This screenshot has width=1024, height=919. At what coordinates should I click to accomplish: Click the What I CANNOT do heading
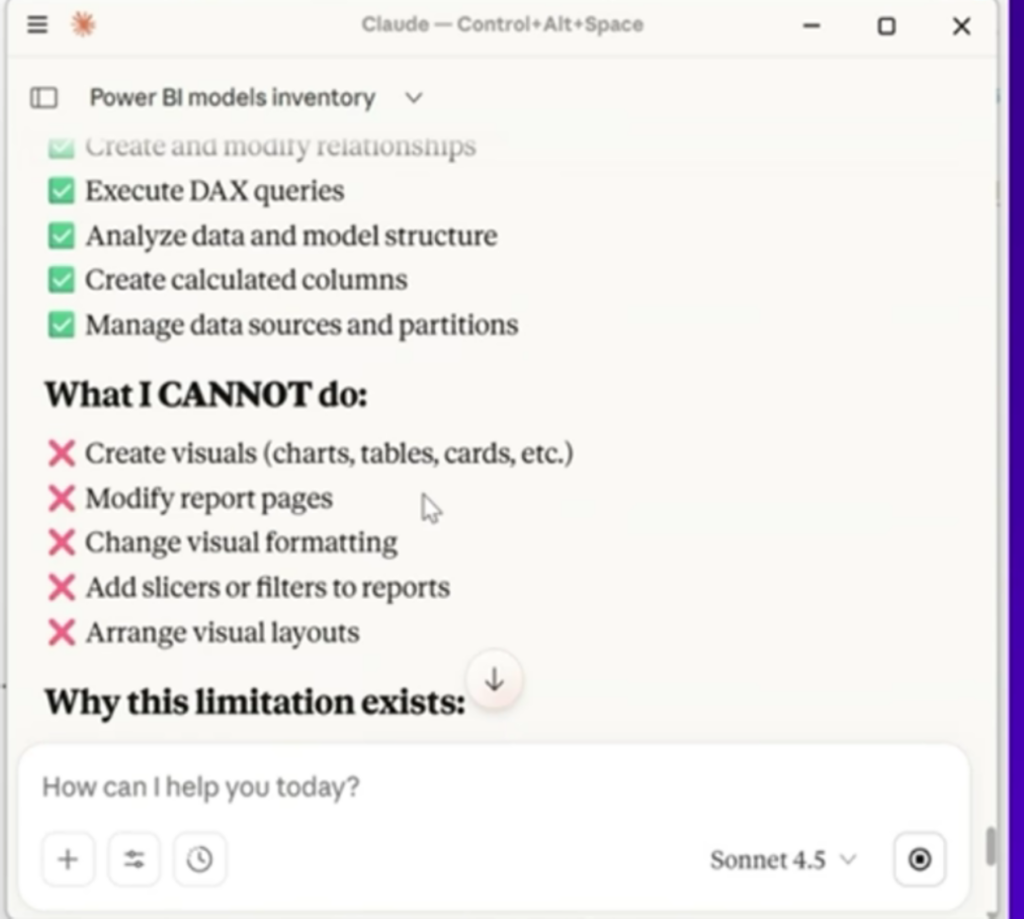[206, 395]
